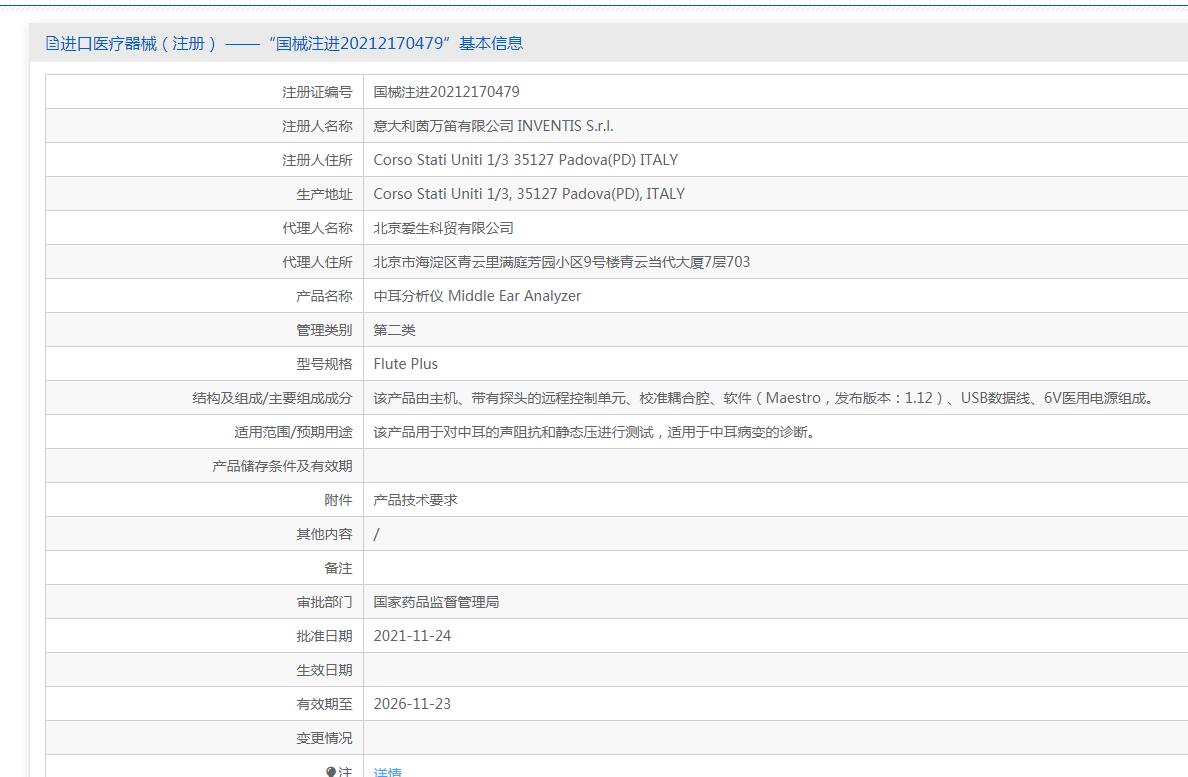Select agent address 北京市海淀区青云里满庭芳园小区 value
The height and width of the screenshot is (777, 1188).
[561, 262]
